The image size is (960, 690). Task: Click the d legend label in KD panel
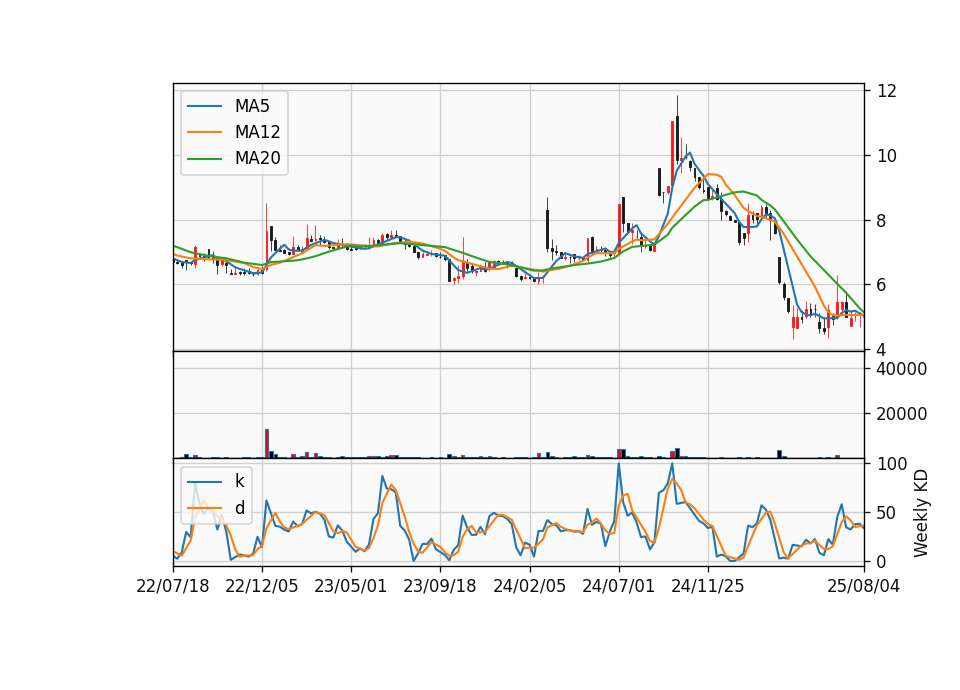[240, 508]
